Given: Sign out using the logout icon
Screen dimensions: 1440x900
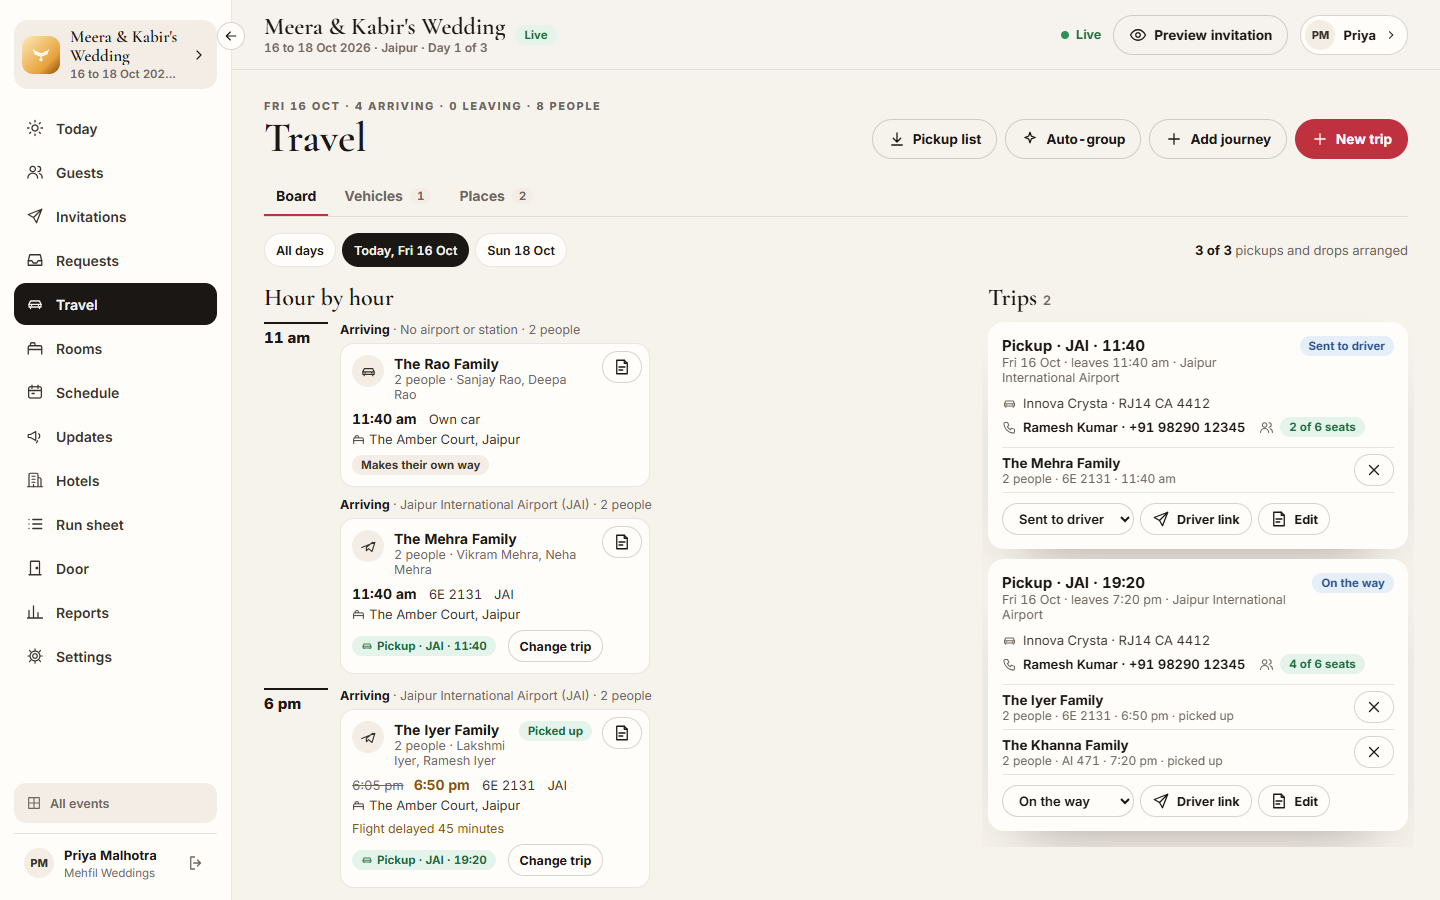Looking at the screenshot, I should [x=195, y=863].
